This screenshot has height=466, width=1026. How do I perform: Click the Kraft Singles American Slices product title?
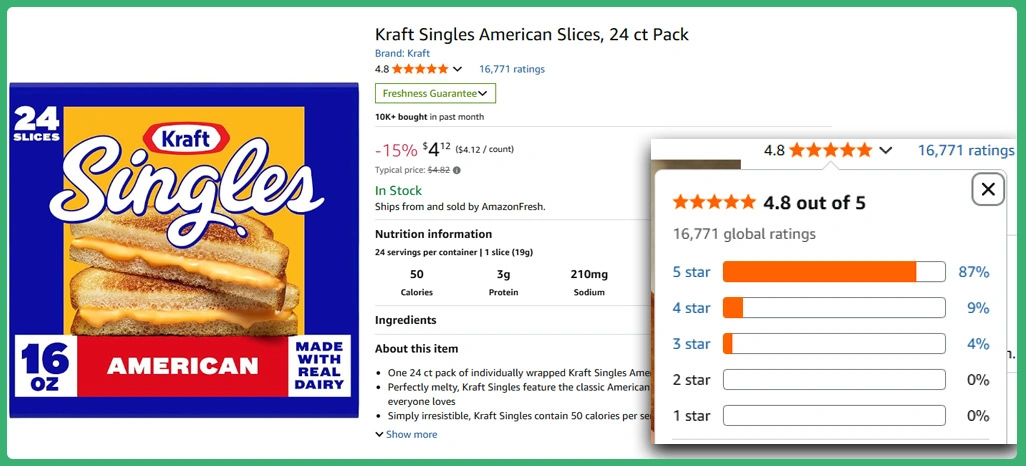point(531,34)
